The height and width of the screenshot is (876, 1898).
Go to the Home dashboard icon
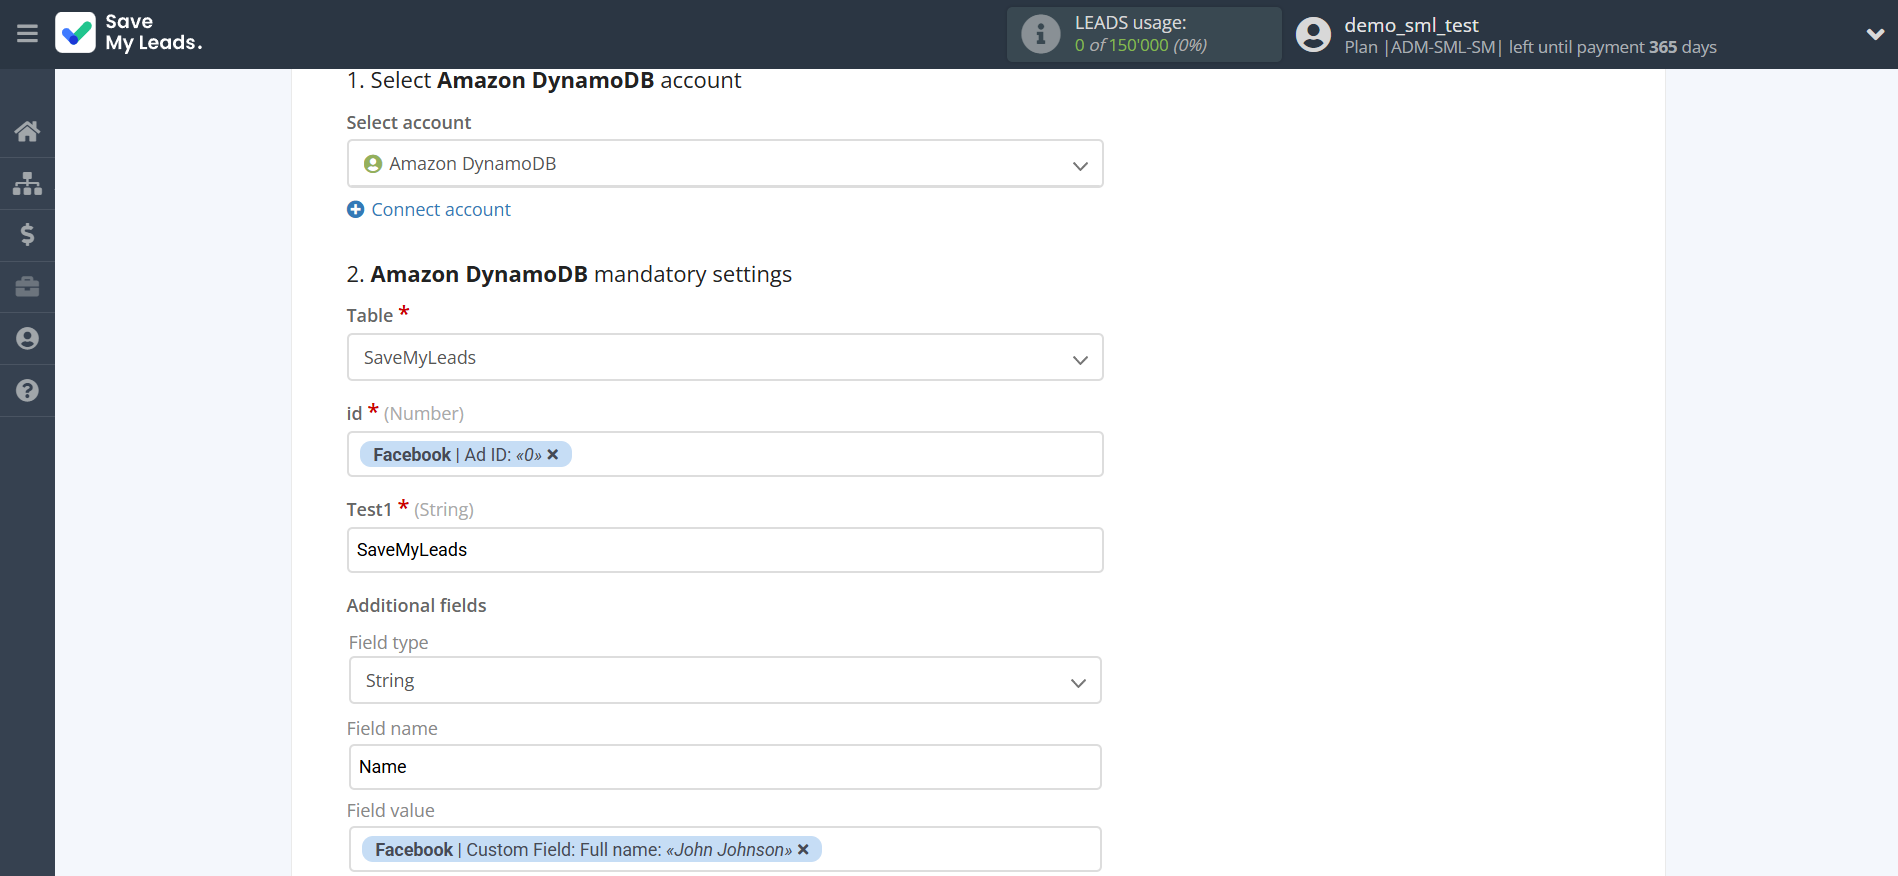pyautogui.click(x=27, y=131)
